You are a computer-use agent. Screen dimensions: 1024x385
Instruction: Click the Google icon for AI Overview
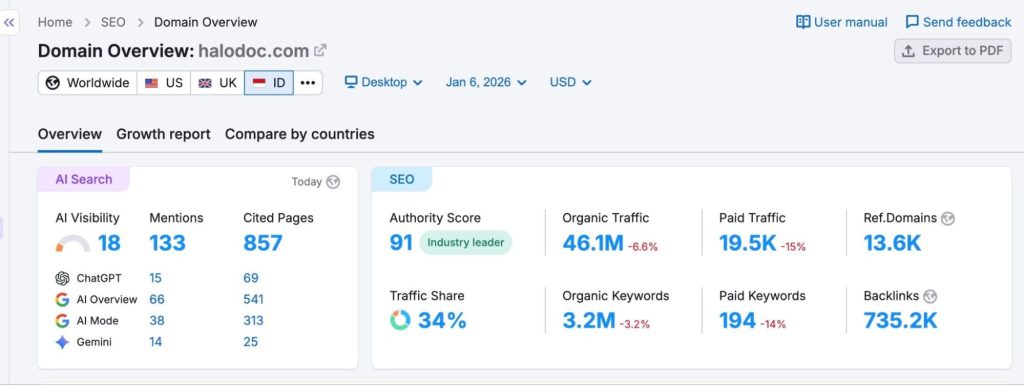point(62,300)
